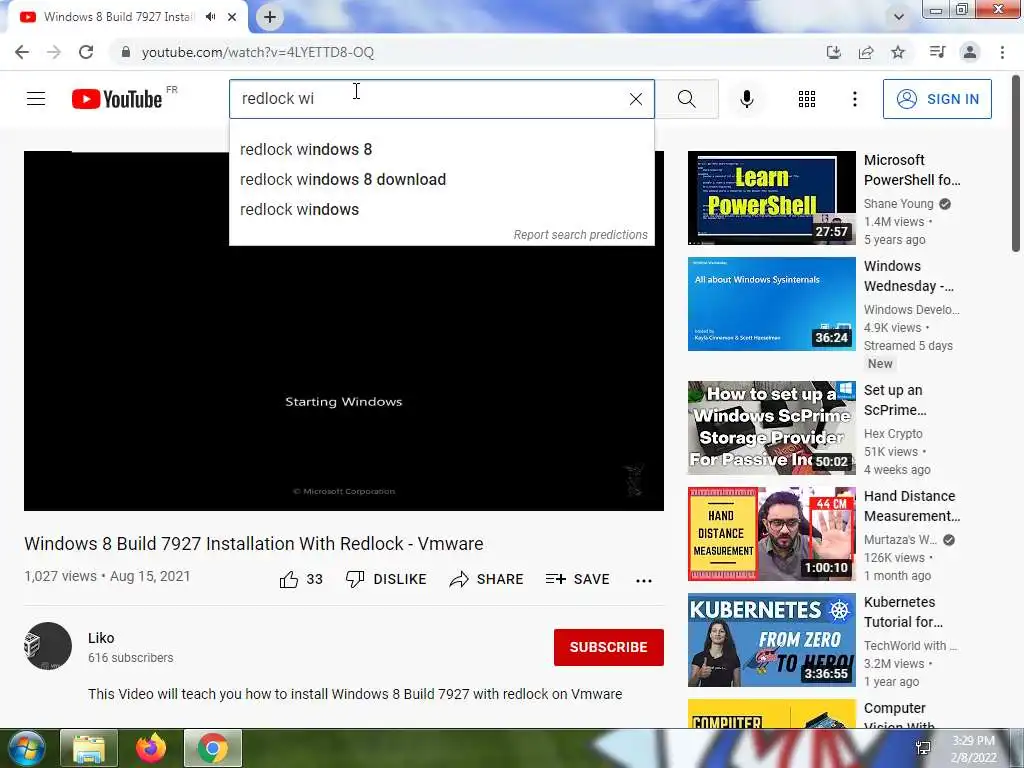Click the video player area
1024x768 pixels.
click(x=344, y=331)
